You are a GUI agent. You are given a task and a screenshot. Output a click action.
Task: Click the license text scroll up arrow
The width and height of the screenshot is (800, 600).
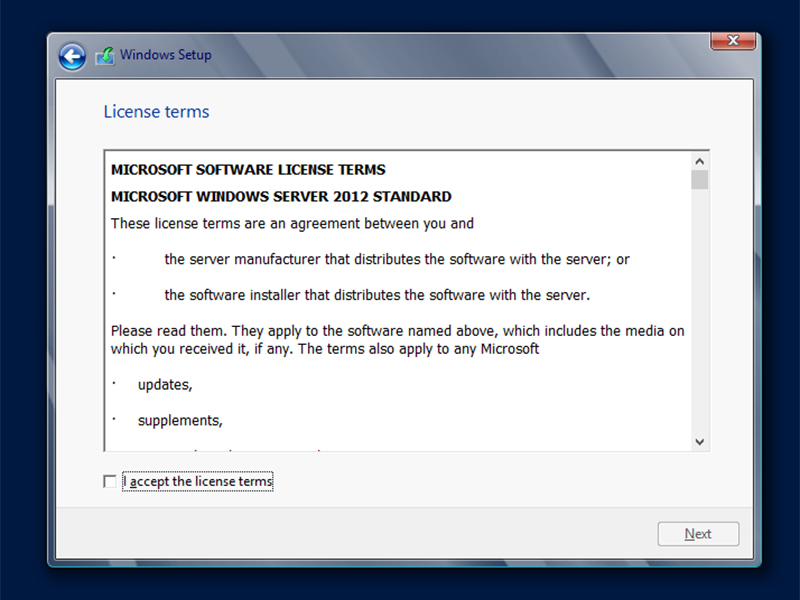click(x=699, y=161)
